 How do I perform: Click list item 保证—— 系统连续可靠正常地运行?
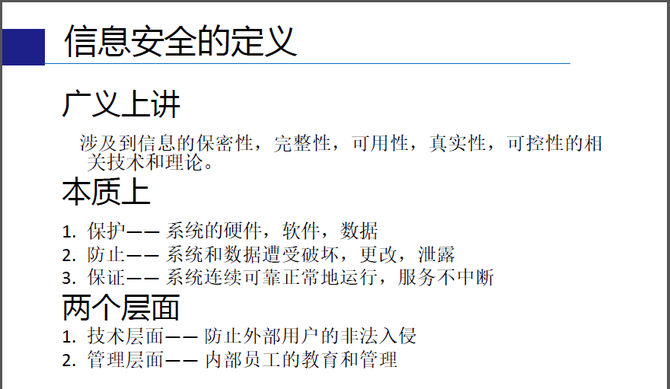(x=278, y=277)
